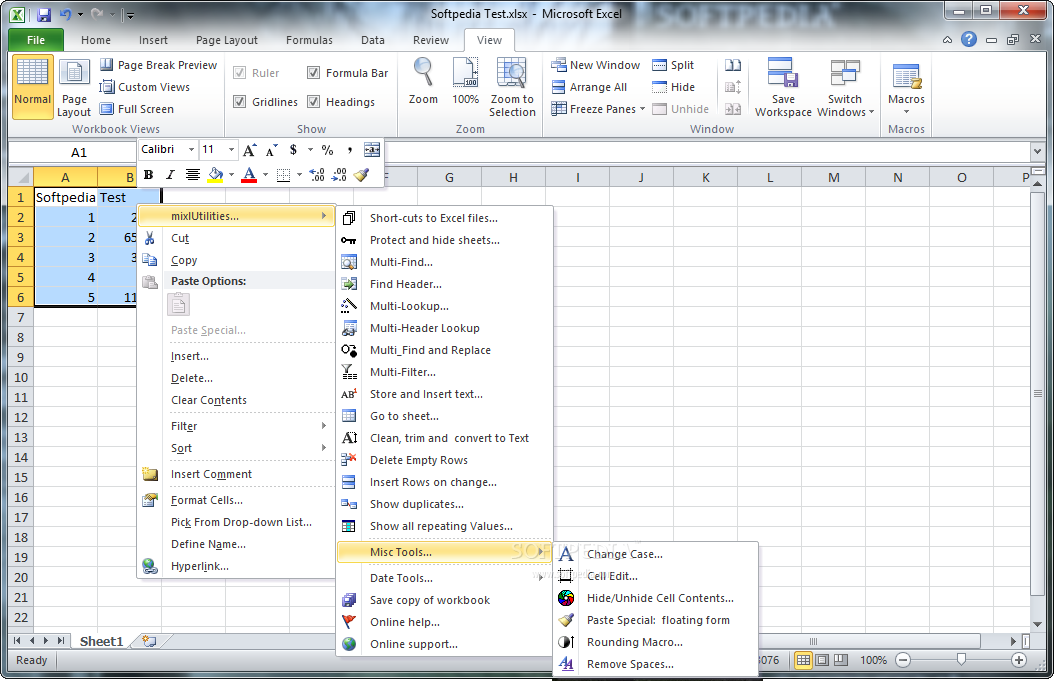The width and height of the screenshot is (1054, 681).
Task: Open the Home ribbon tab
Action: [x=95, y=40]
